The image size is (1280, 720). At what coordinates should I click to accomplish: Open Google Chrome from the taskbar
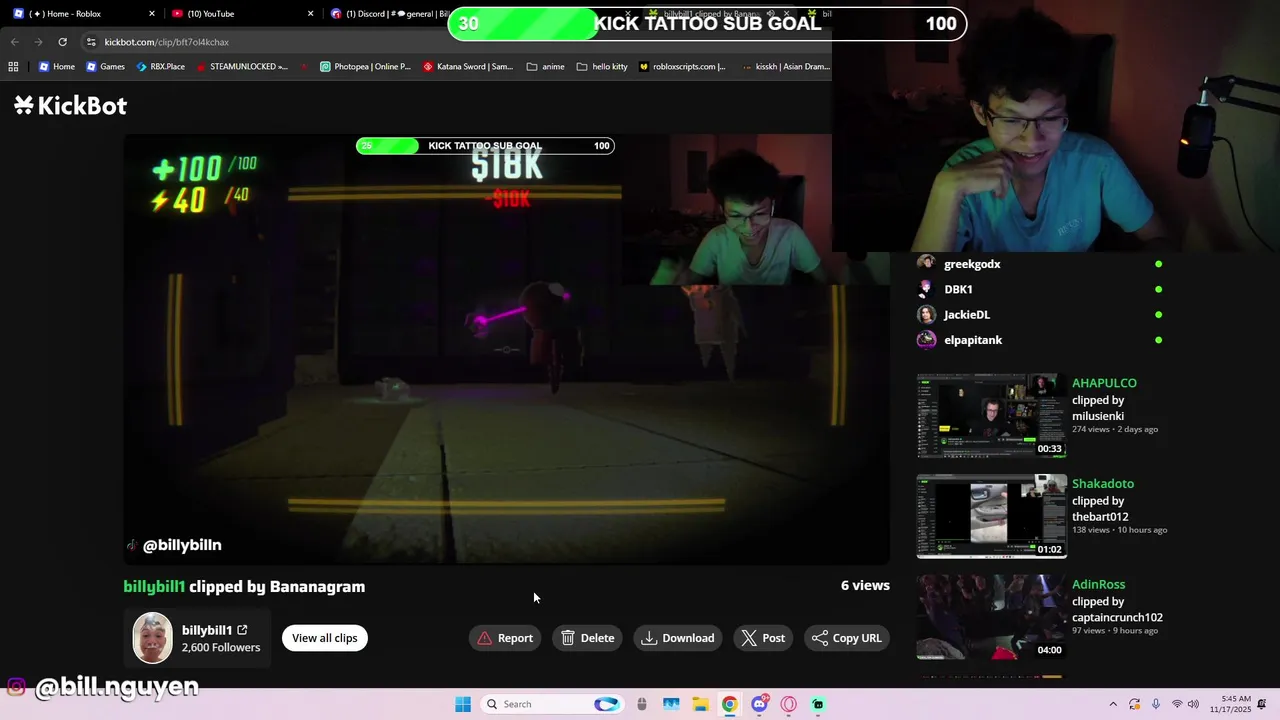[730, 704]
